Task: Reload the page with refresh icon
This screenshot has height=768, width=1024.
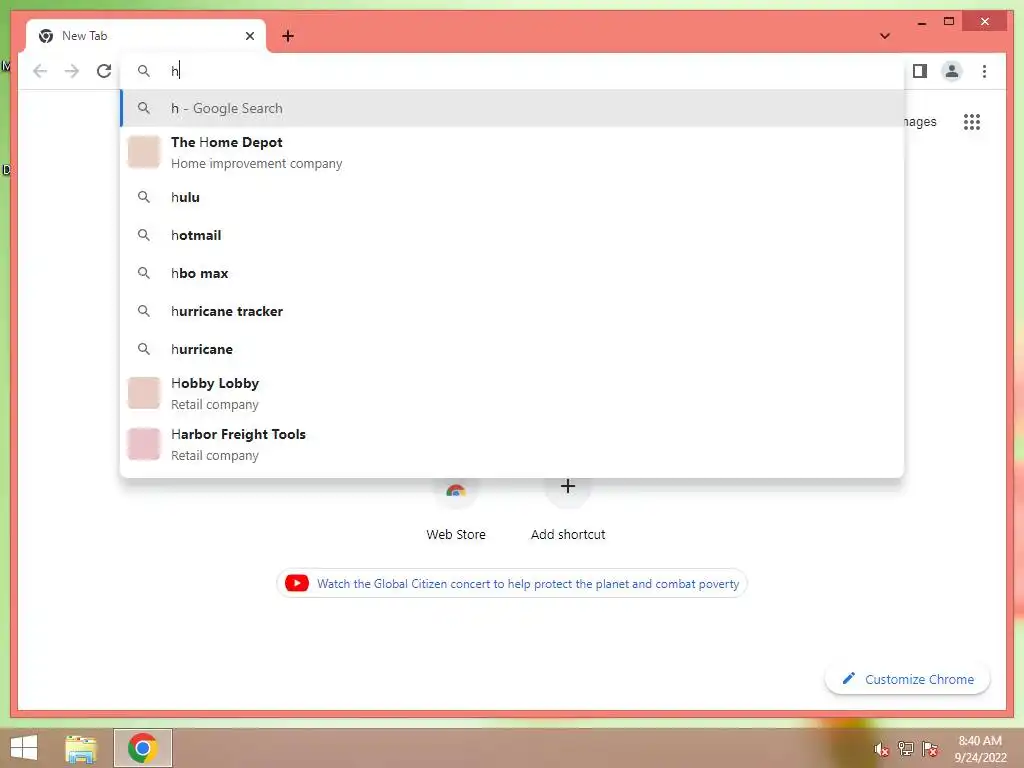Action: (x=104, y=71)
